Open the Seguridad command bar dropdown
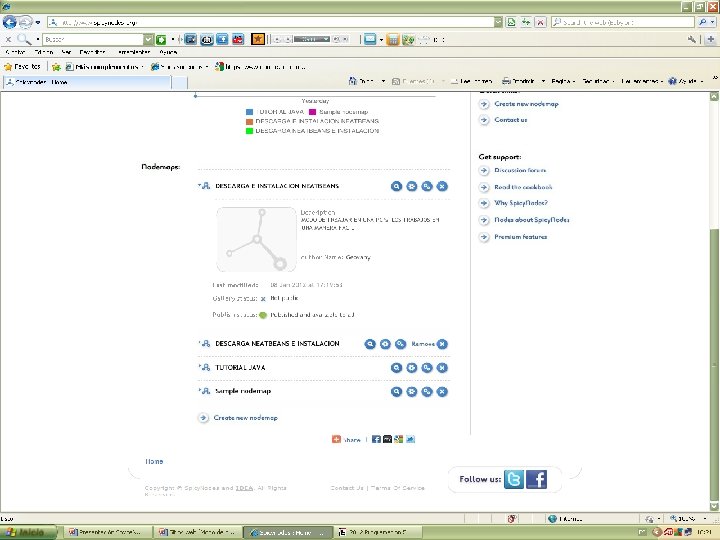This screenshot has height=540, width=720. tap(598, 81)
